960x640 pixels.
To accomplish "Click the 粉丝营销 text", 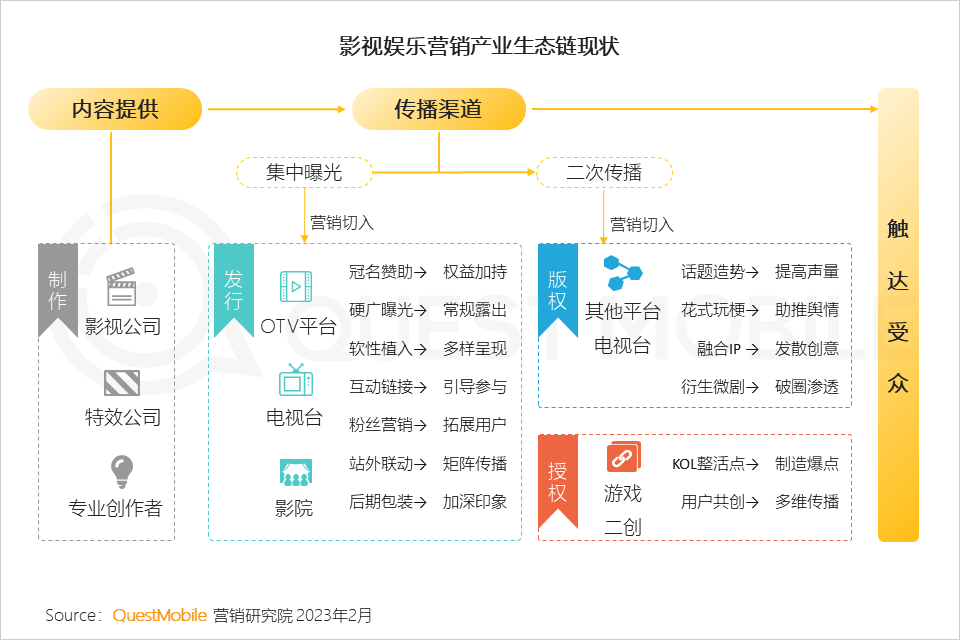I will click(x=381, y=424).
